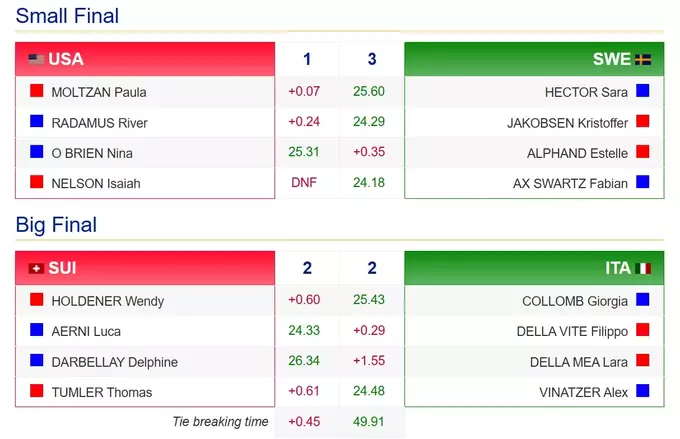The height and width of the screenshot is (439, 680).
Task: Click the Italy flag icon
Action: (x=643, y=268)
